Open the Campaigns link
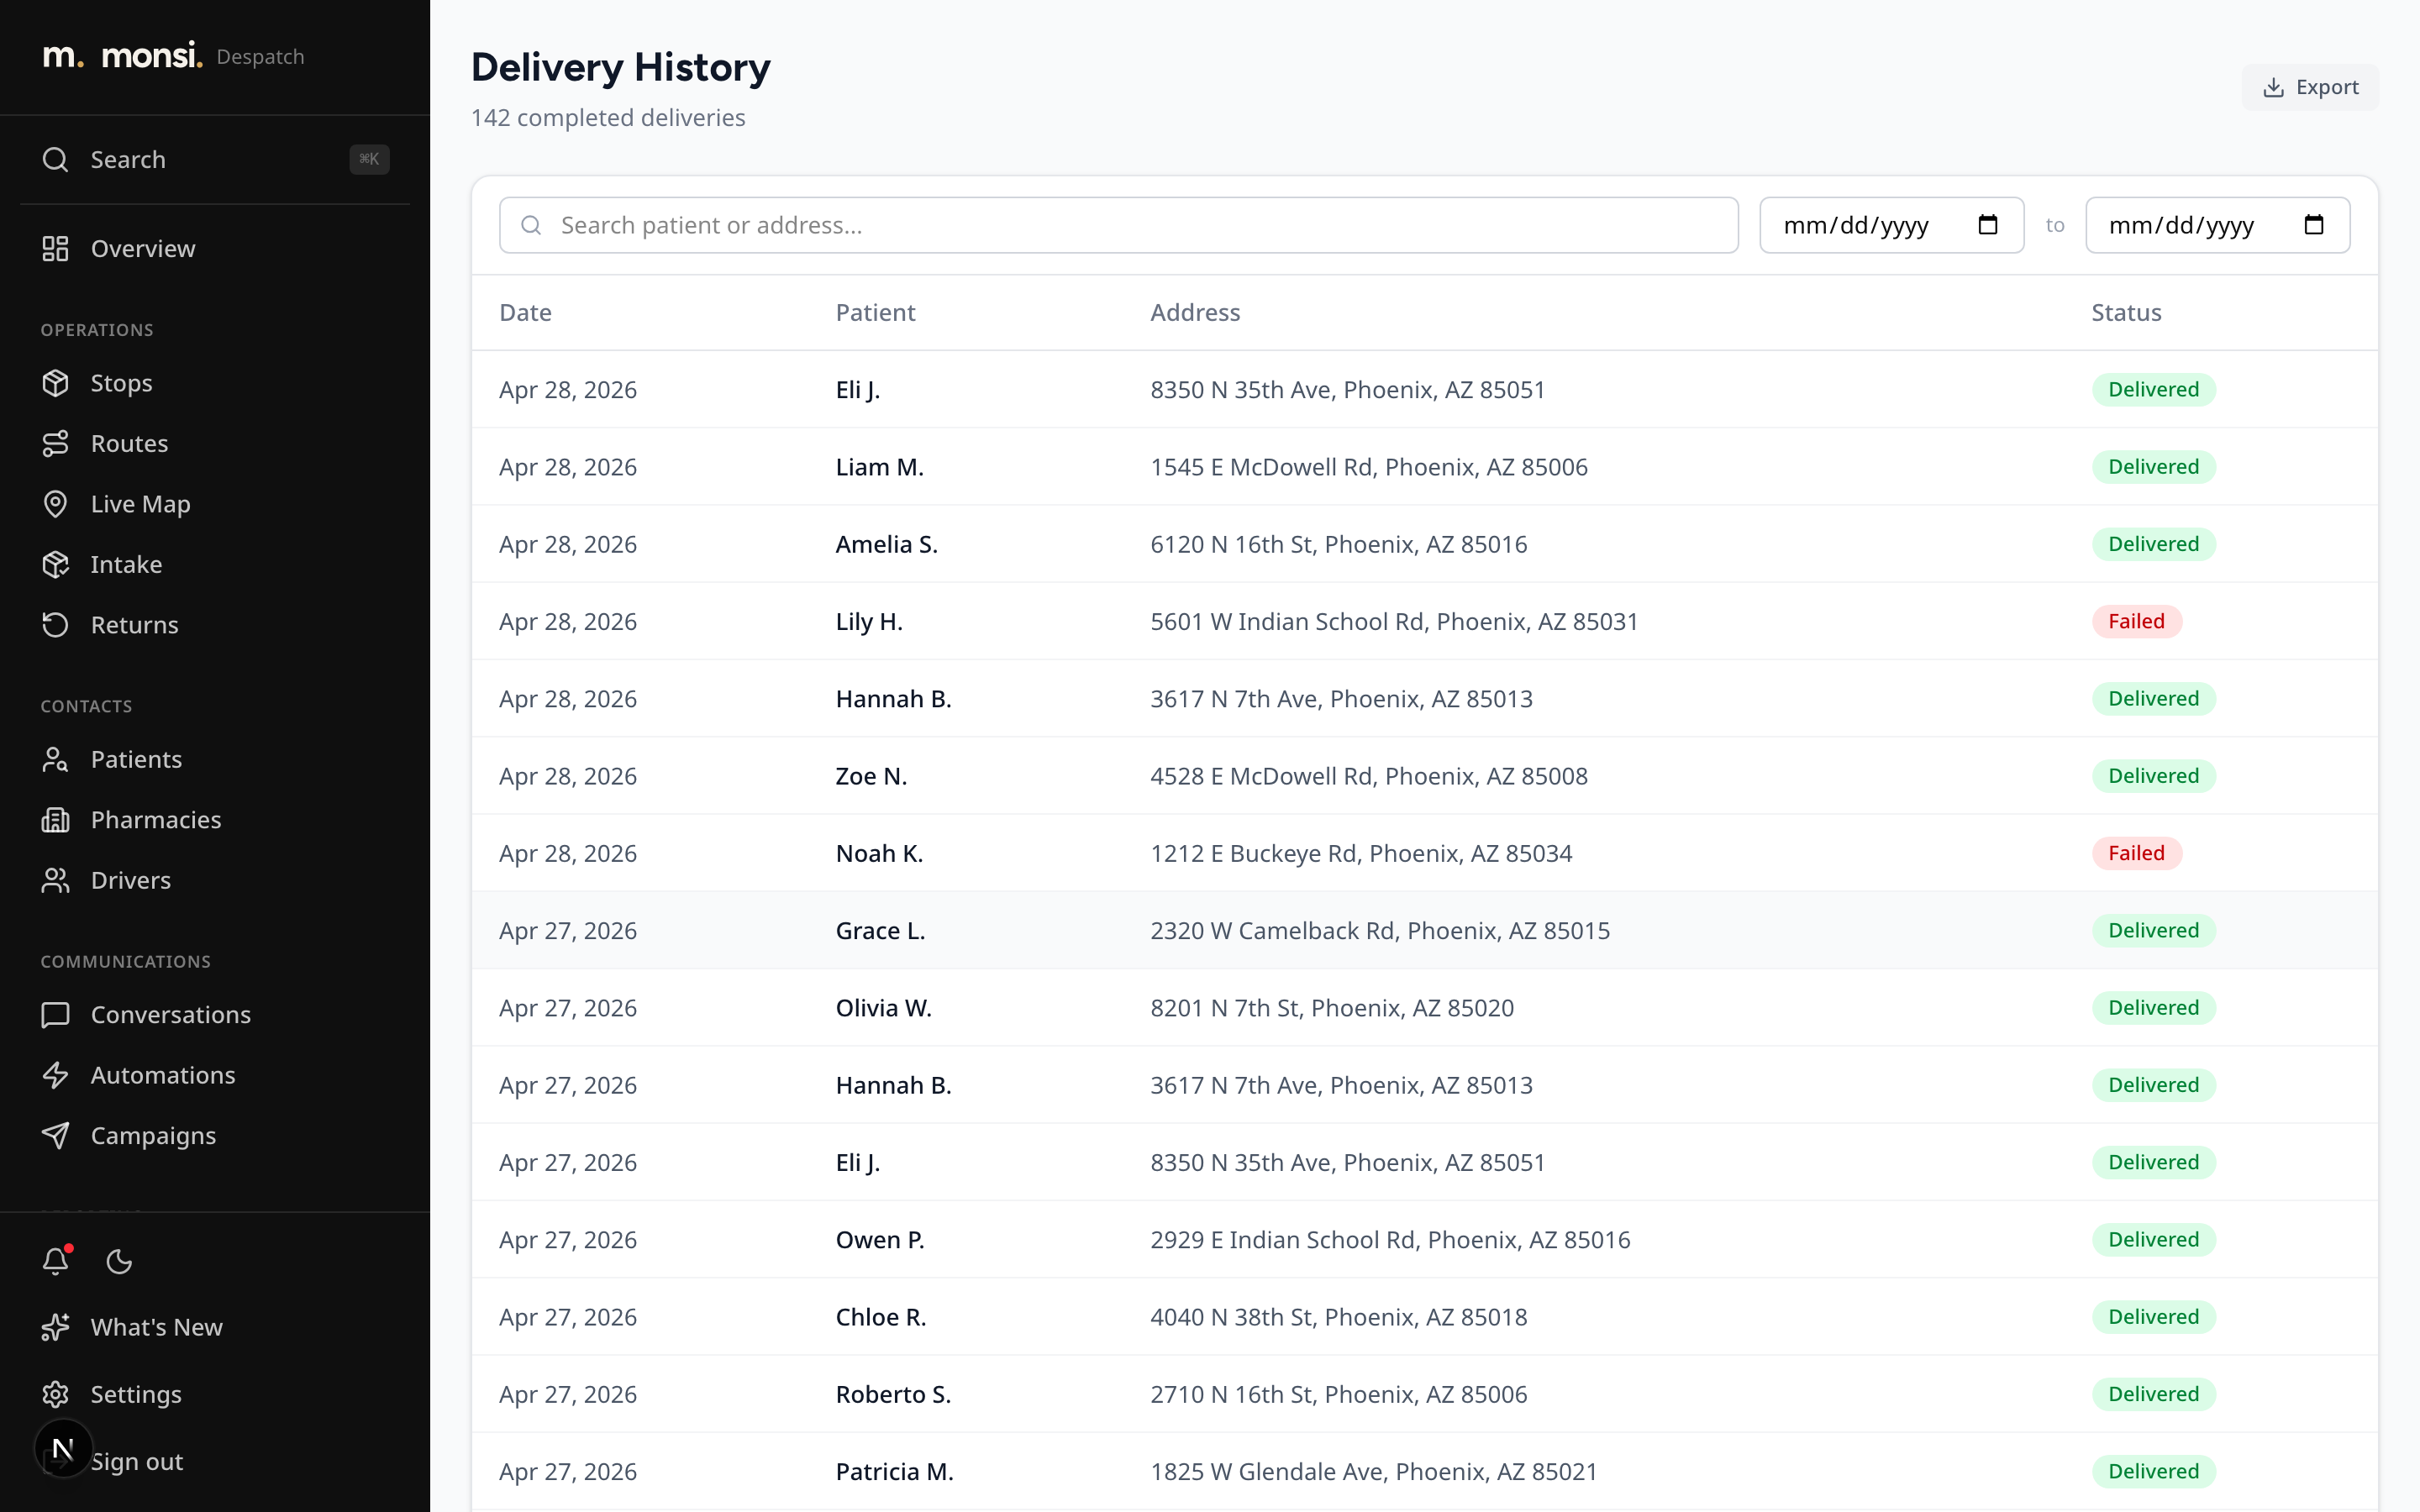 point(215,1136)
